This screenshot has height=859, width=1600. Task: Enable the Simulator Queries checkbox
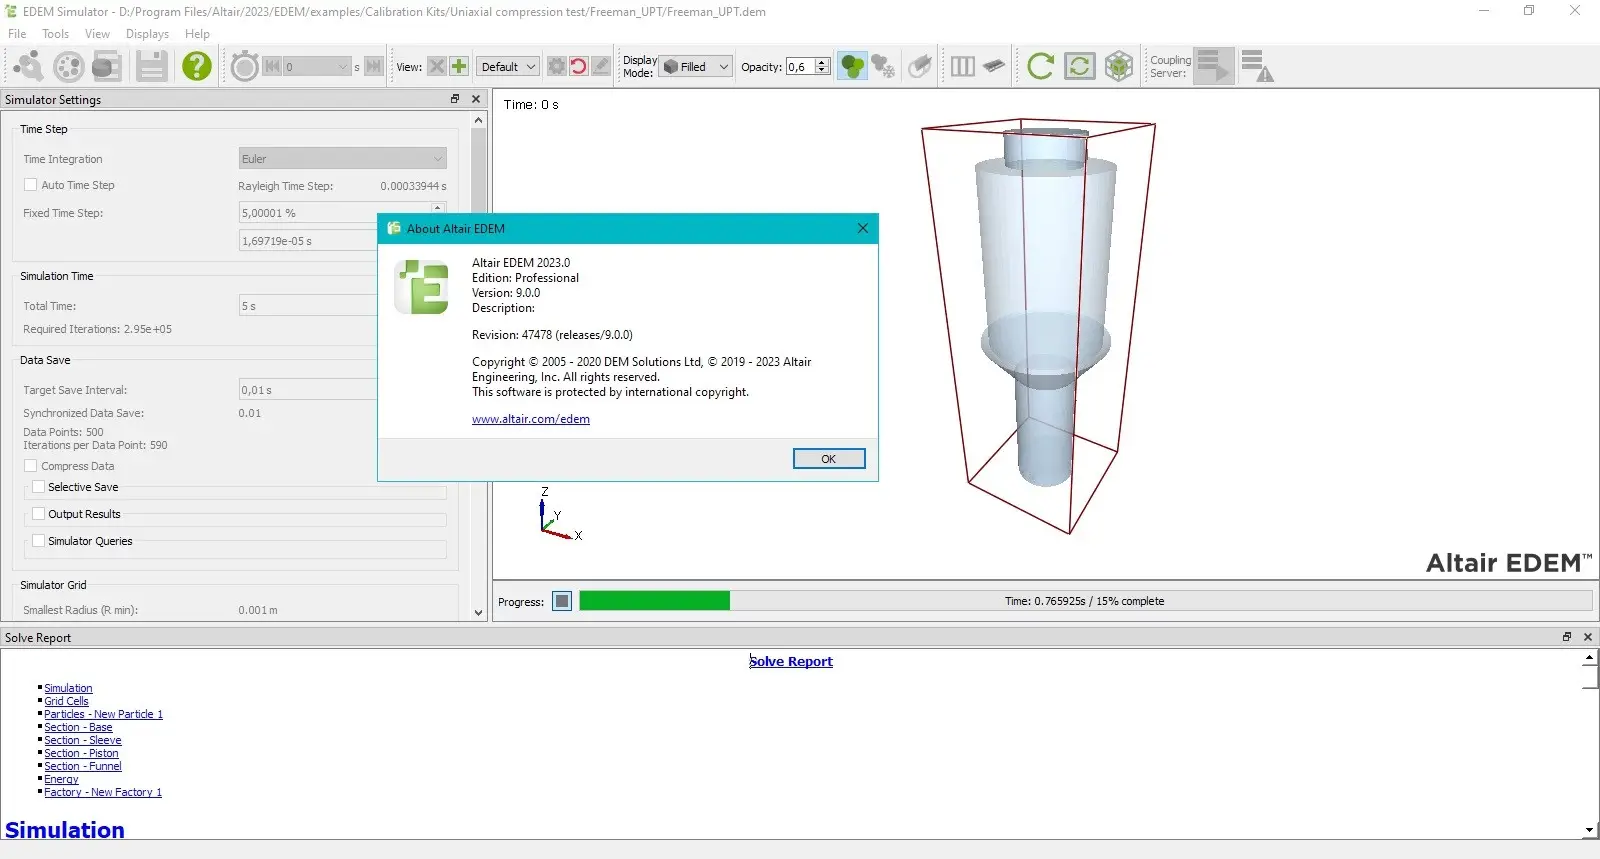(38, 541)
